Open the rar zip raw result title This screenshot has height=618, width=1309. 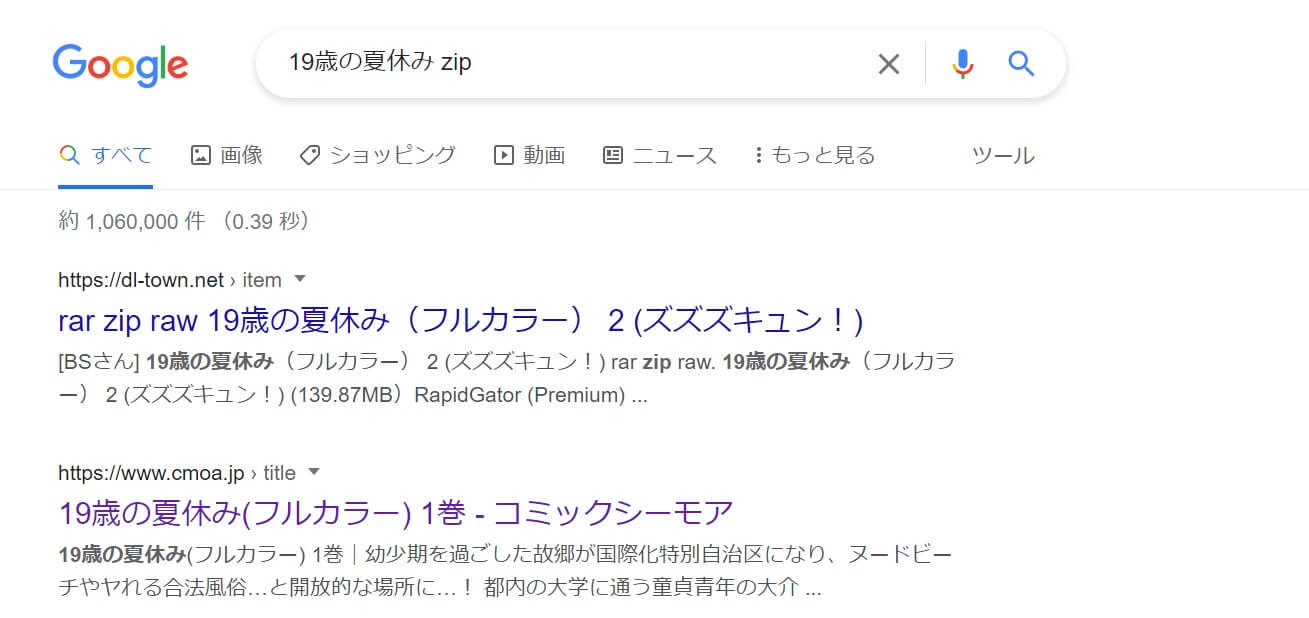[460, 321]
